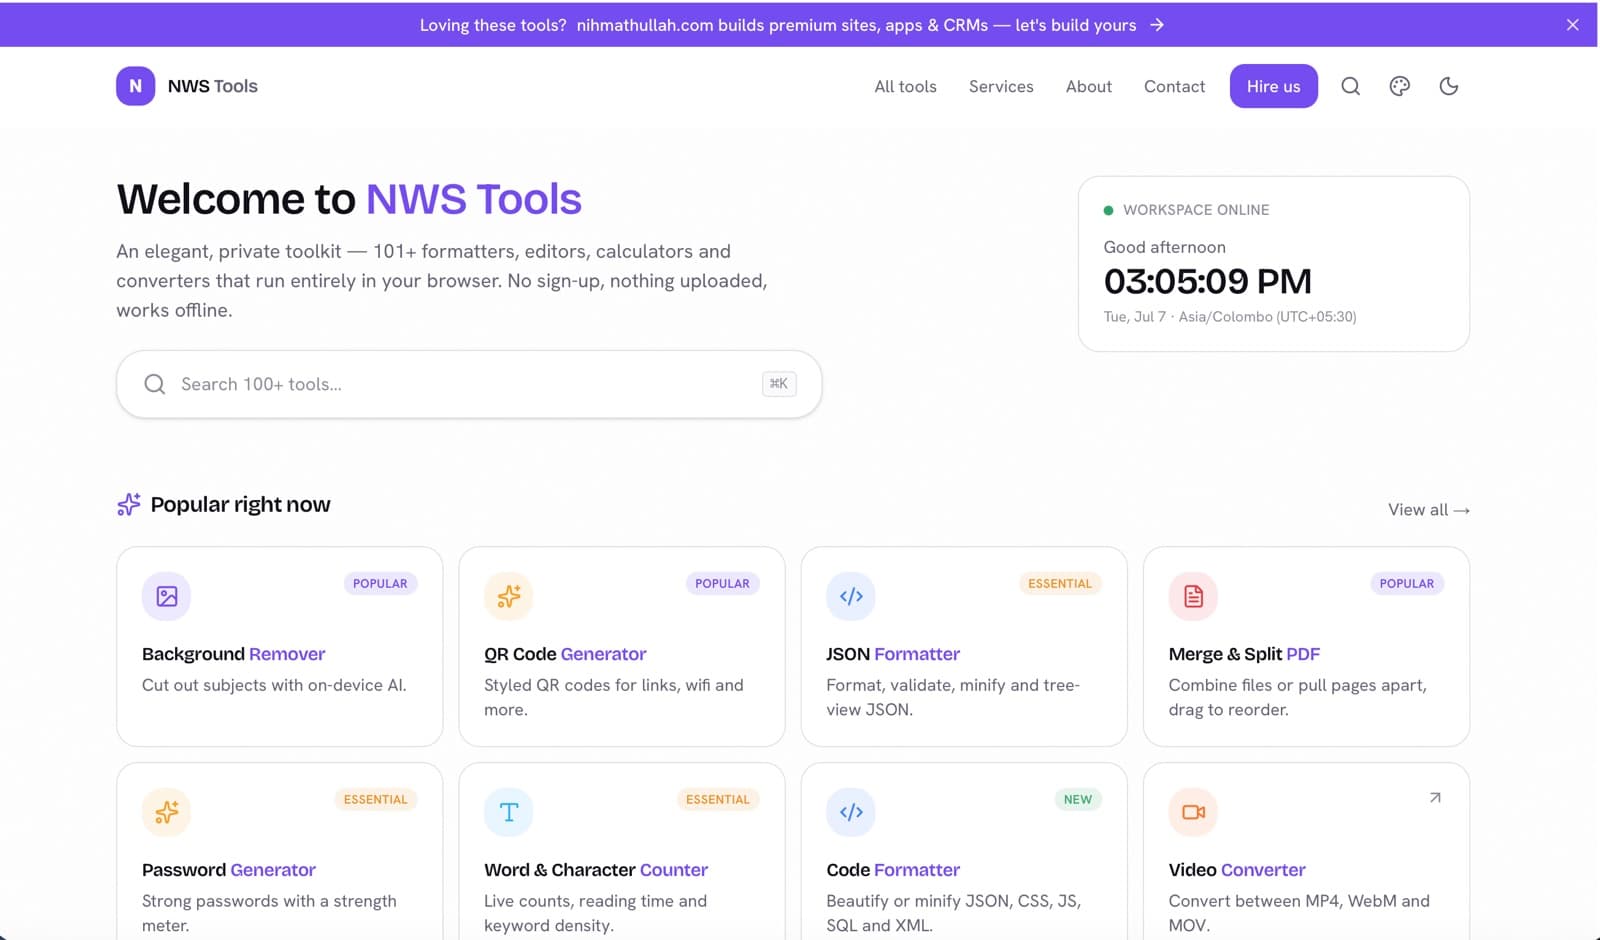Click ESSENTIAL badge on JSON Formatter card

point(1060,583)
